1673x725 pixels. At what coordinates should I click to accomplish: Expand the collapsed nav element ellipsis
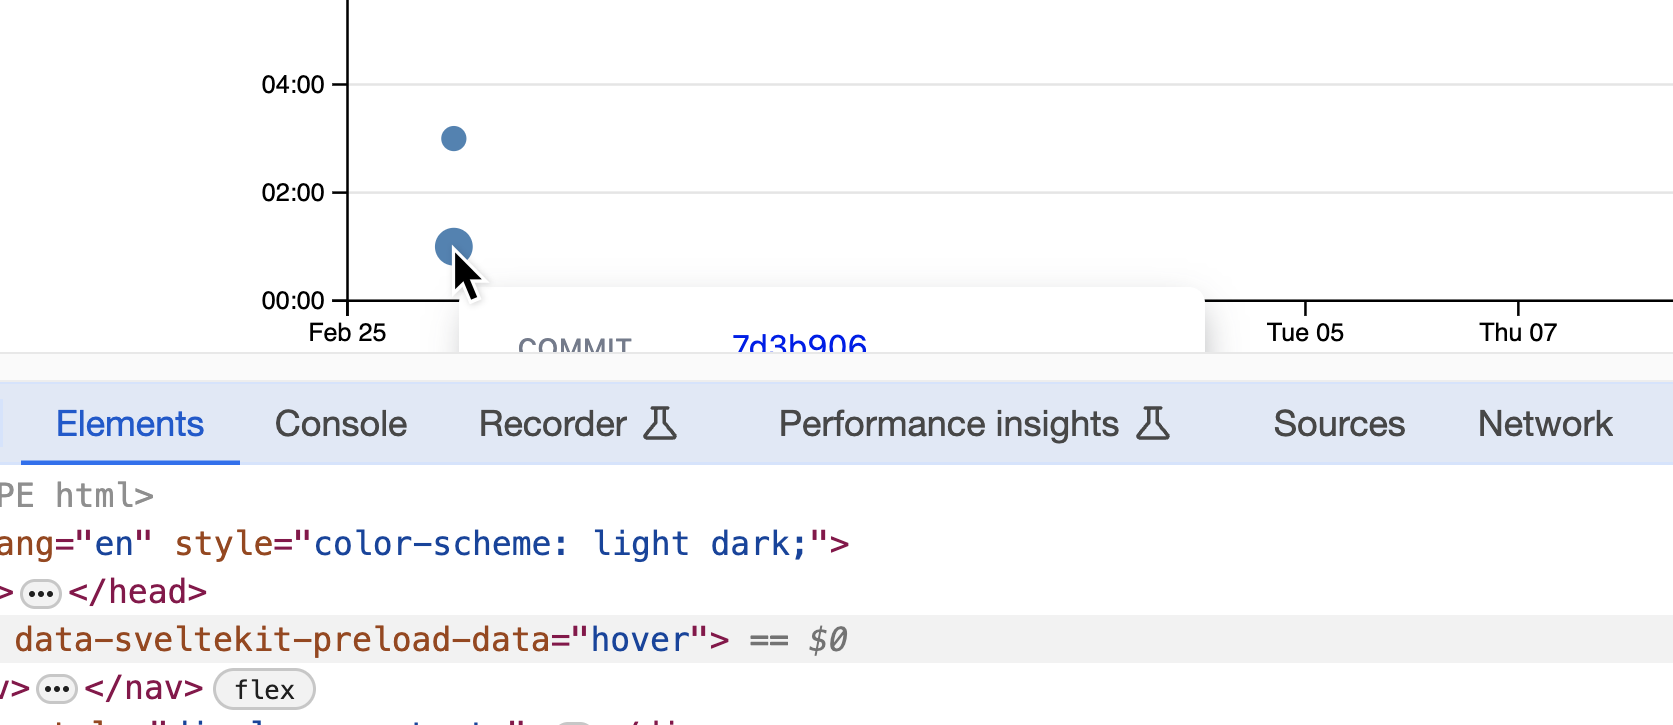(x=57, y=690)
